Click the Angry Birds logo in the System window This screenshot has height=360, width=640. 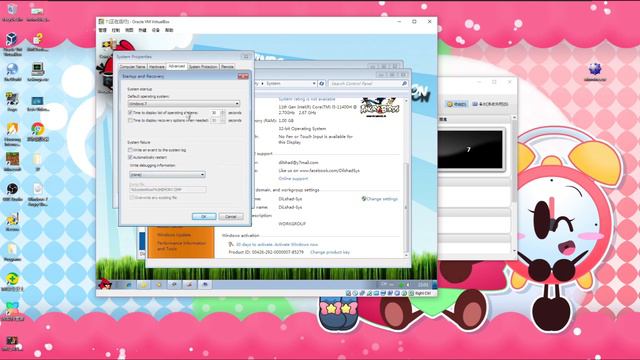(380, 107)
